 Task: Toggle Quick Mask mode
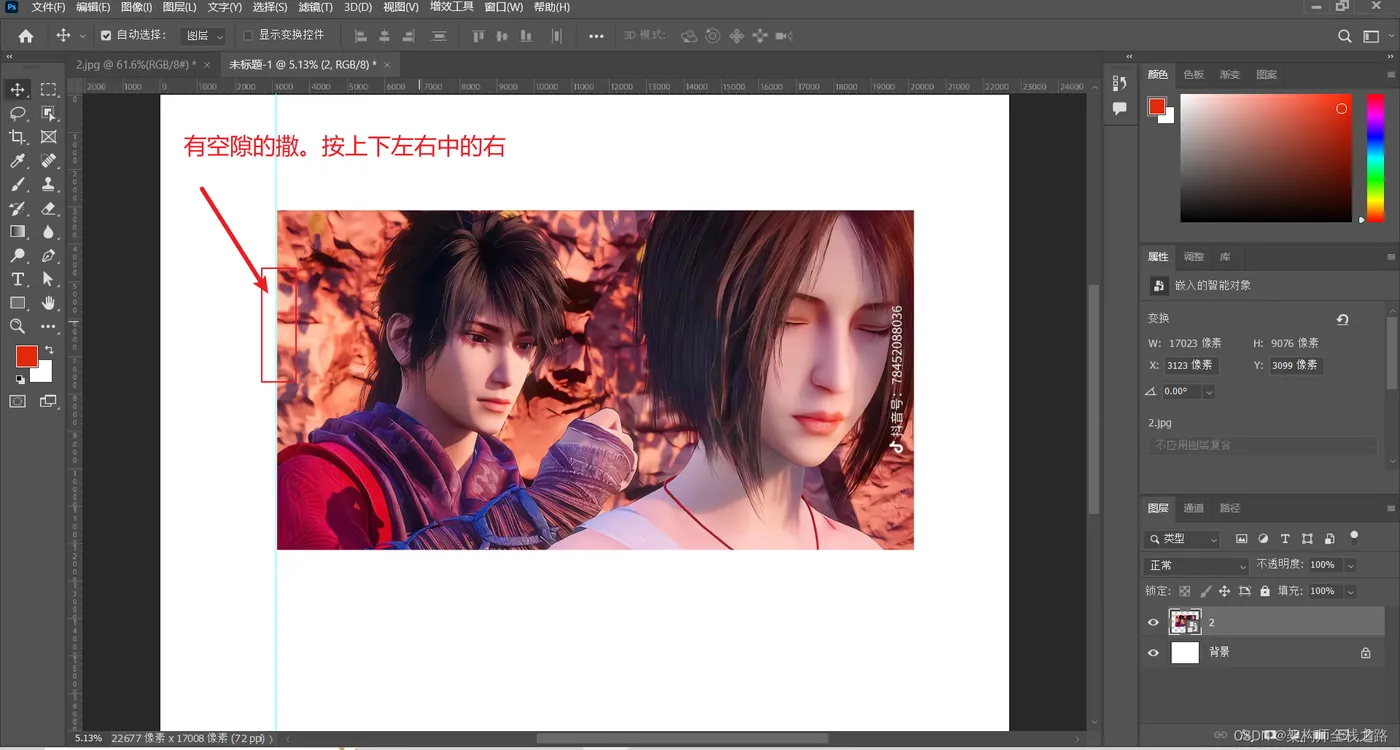coord(18,401)
